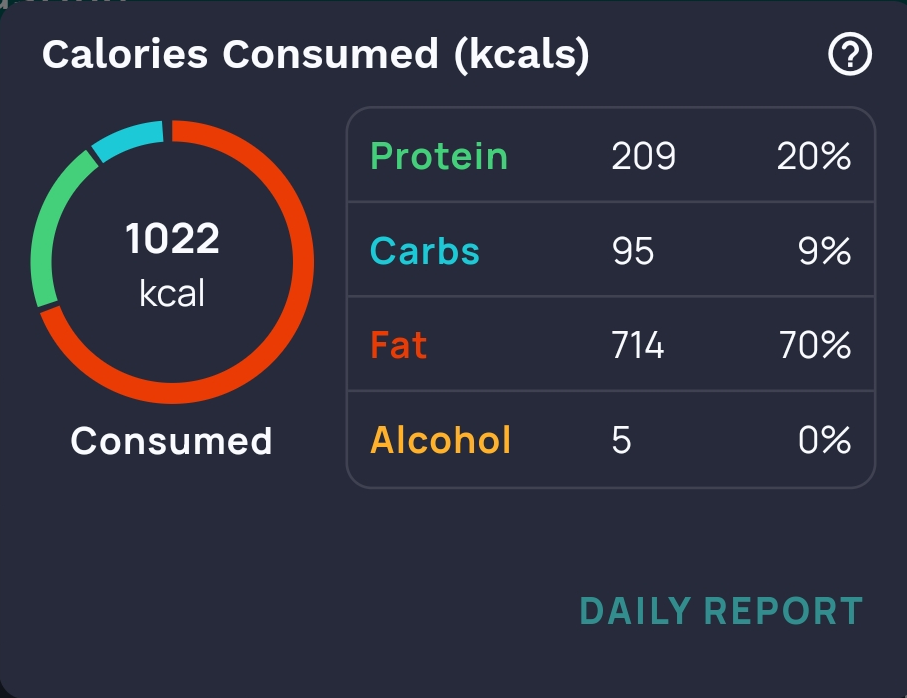This screenshot has height=698, width=907.
Task: Click the Calories Consumed (kcals) heading
Action: (316, 56)
